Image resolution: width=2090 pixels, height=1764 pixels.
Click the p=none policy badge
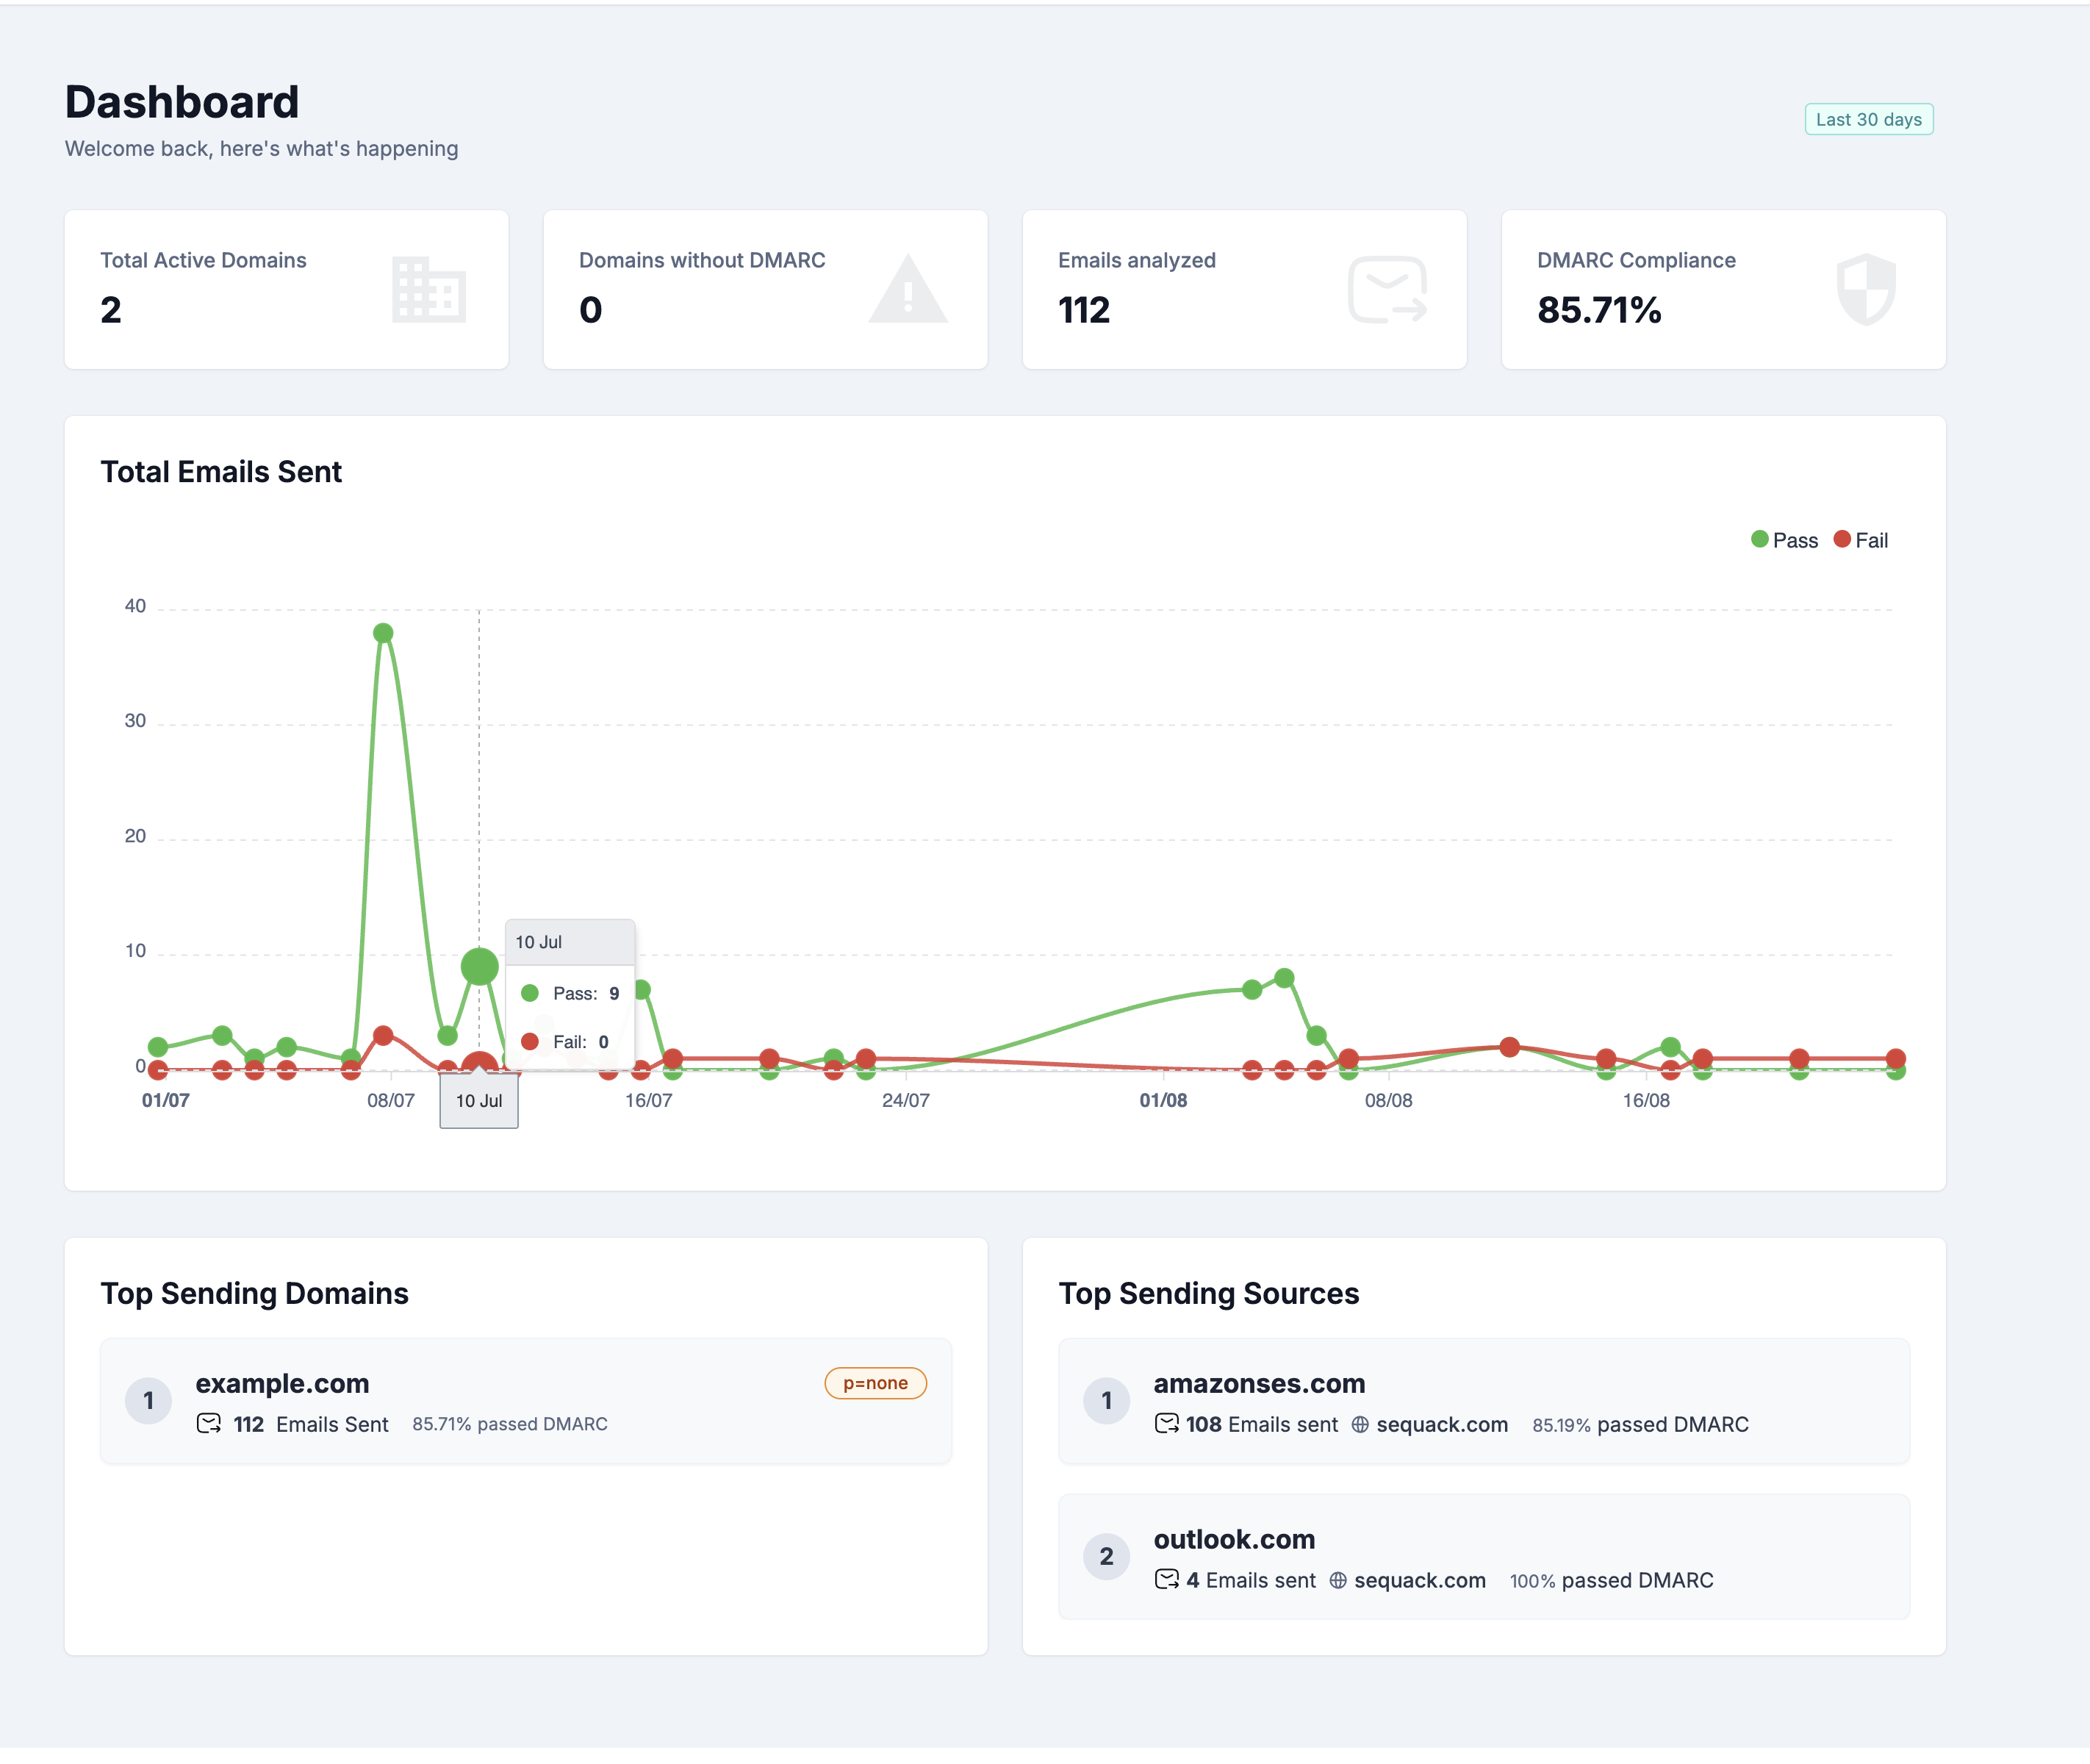point(875,1383)
